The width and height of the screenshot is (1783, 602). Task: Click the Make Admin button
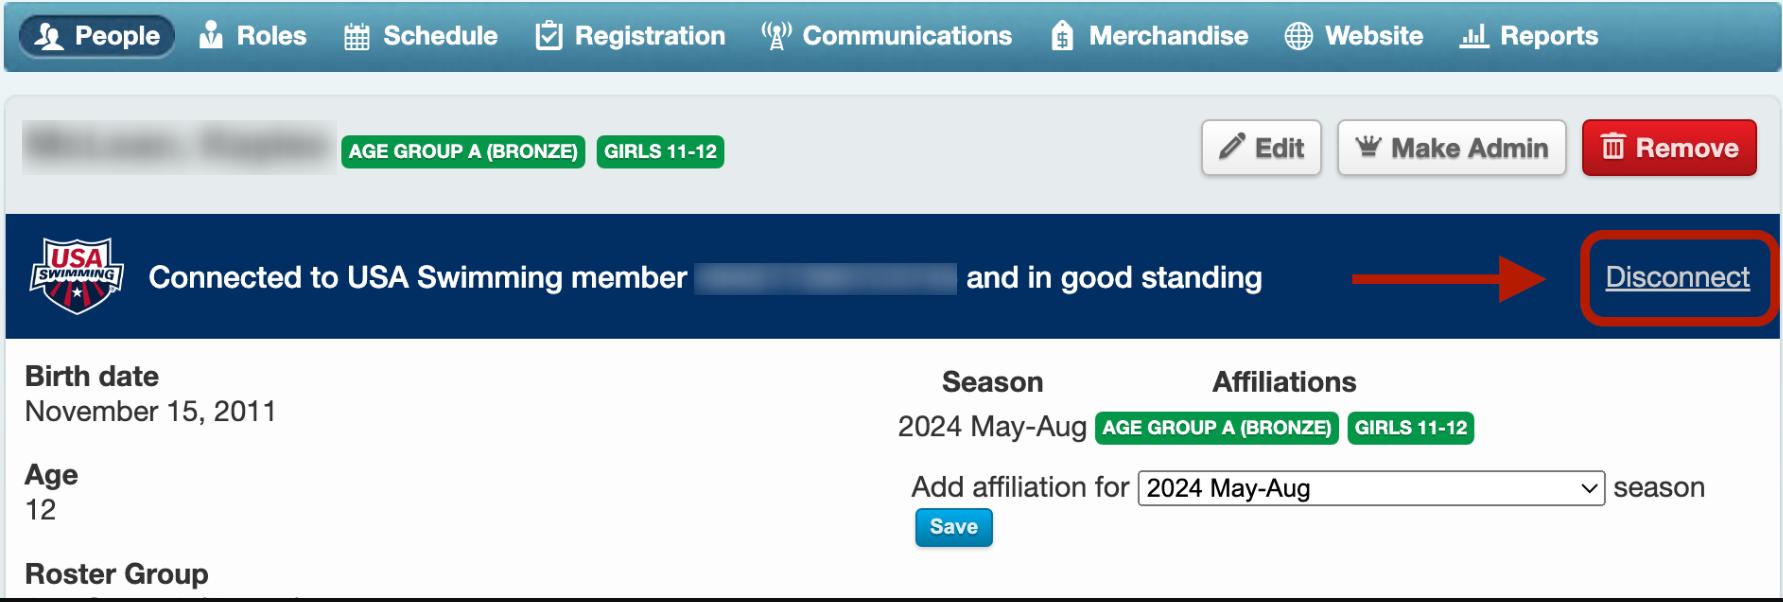pos(1451,148)
